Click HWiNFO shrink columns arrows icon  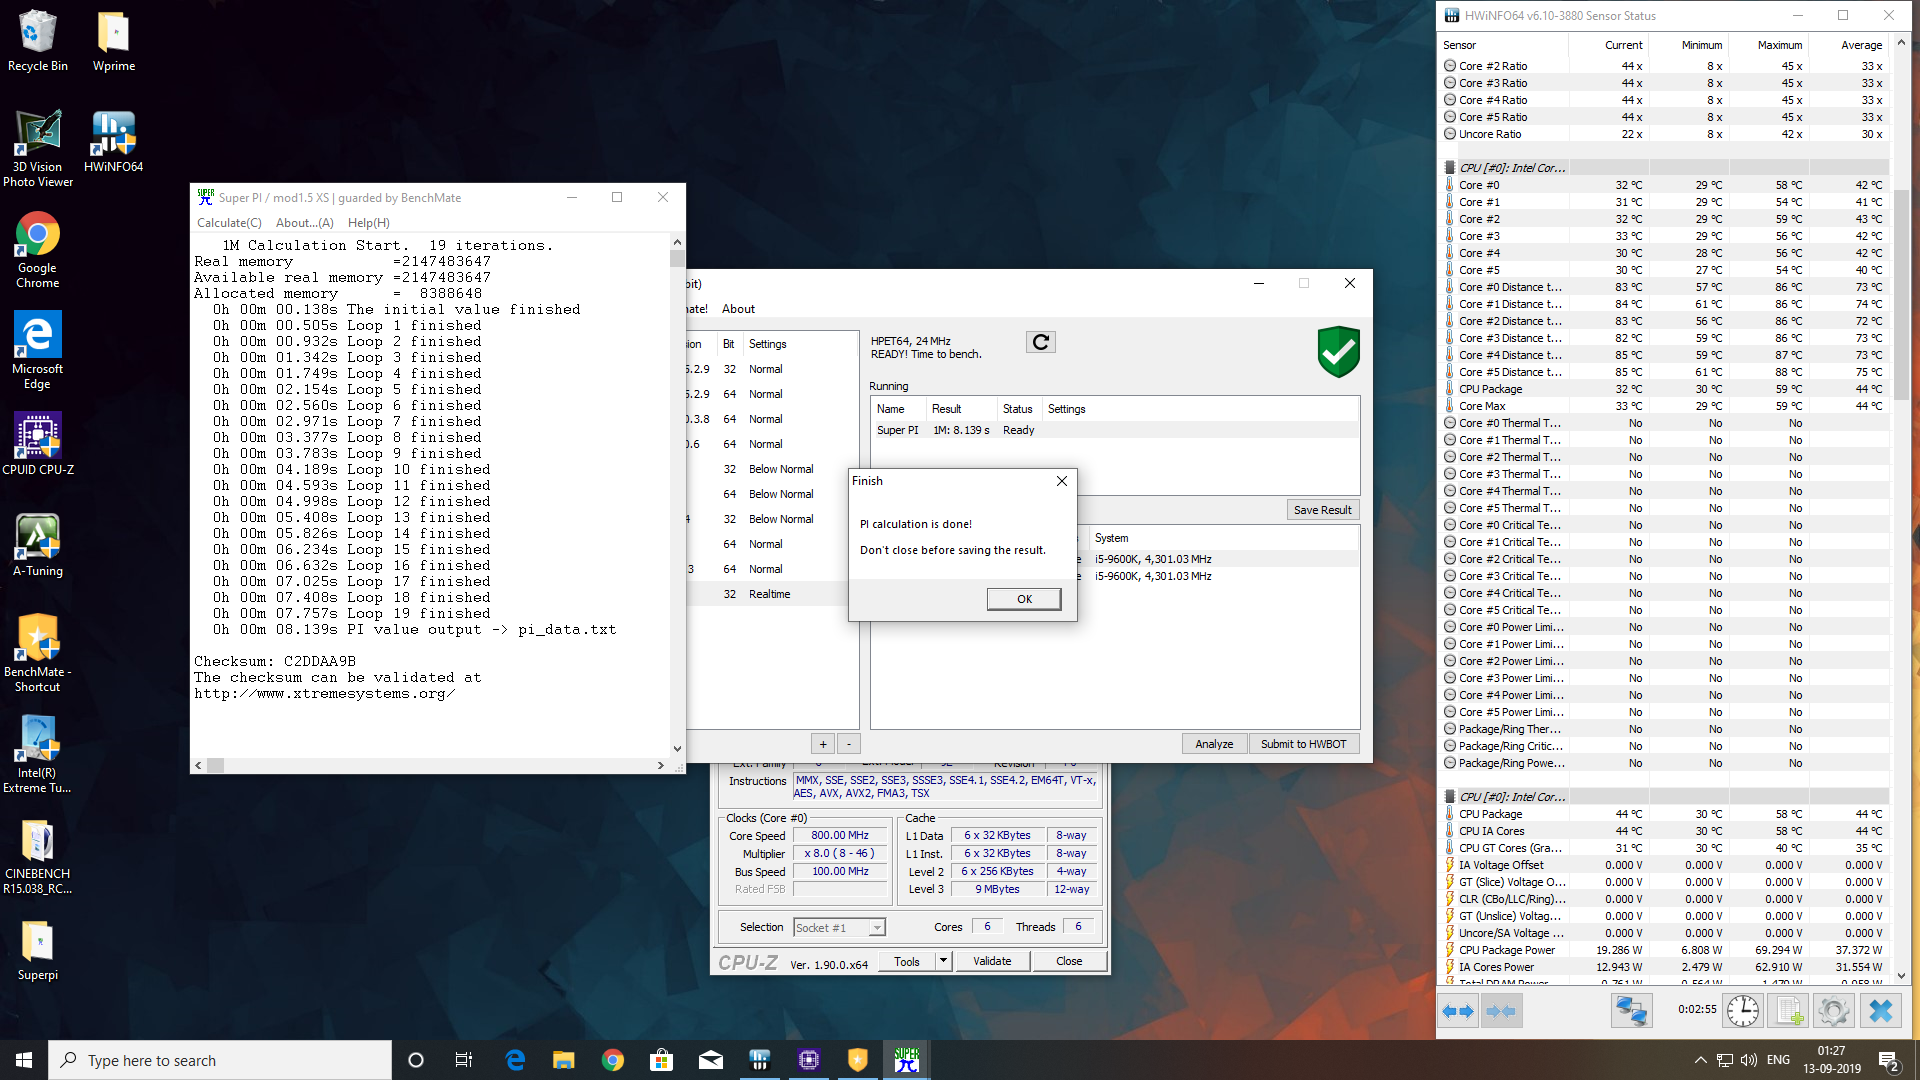1500,1011
